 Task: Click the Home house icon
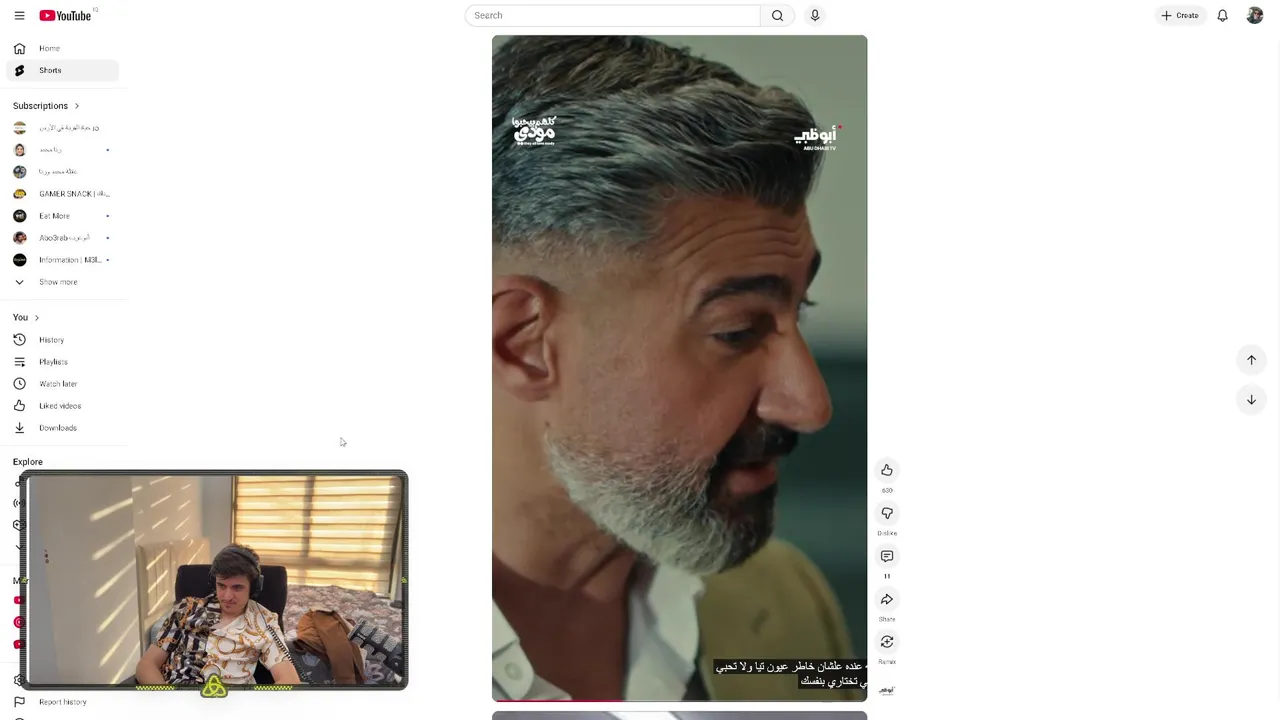[x=19, y=48]
